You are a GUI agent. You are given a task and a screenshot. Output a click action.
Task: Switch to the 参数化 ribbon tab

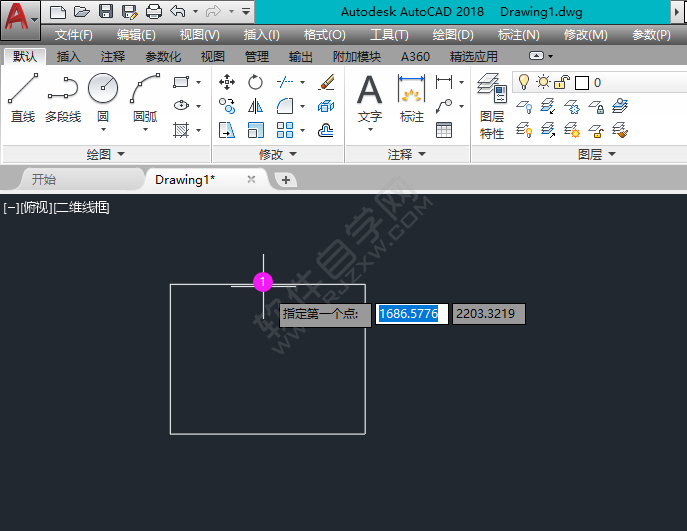163,57
